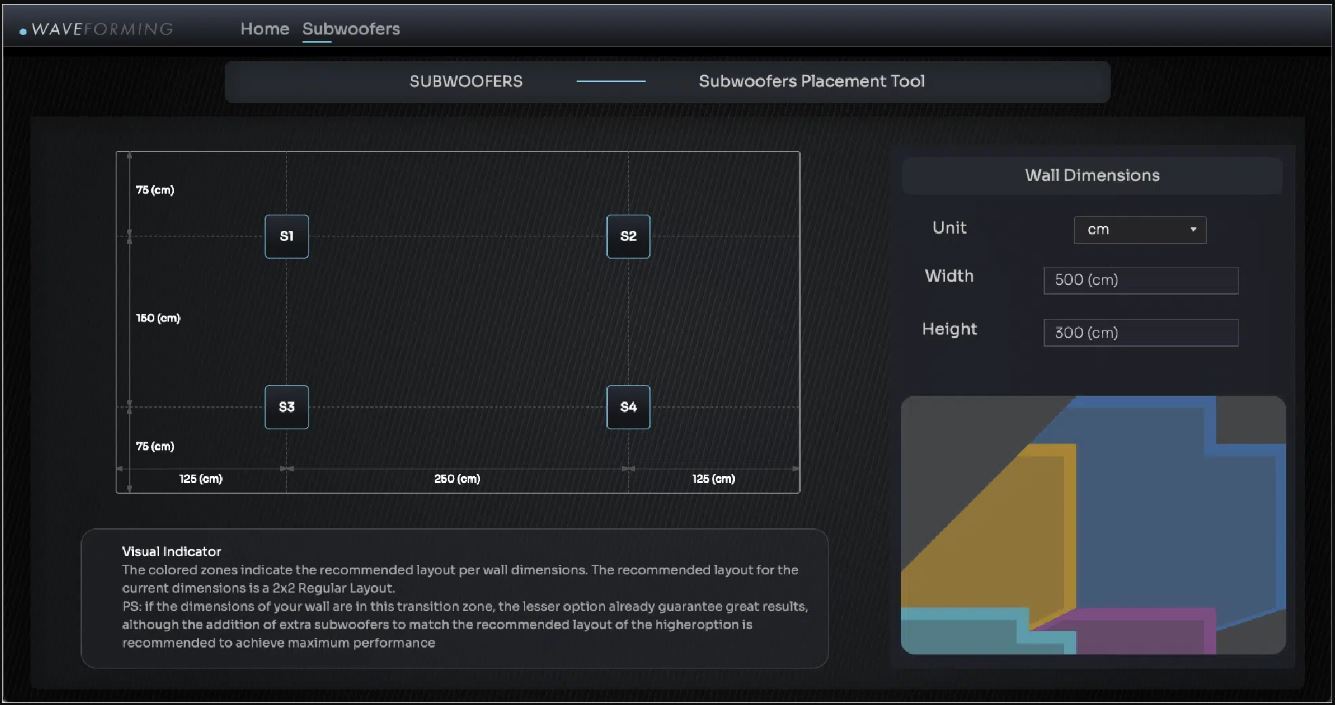The height and width of the screenshot is (705, 1335).
Task: Select the S3 subwoofer marker
Action: (286, 407)
